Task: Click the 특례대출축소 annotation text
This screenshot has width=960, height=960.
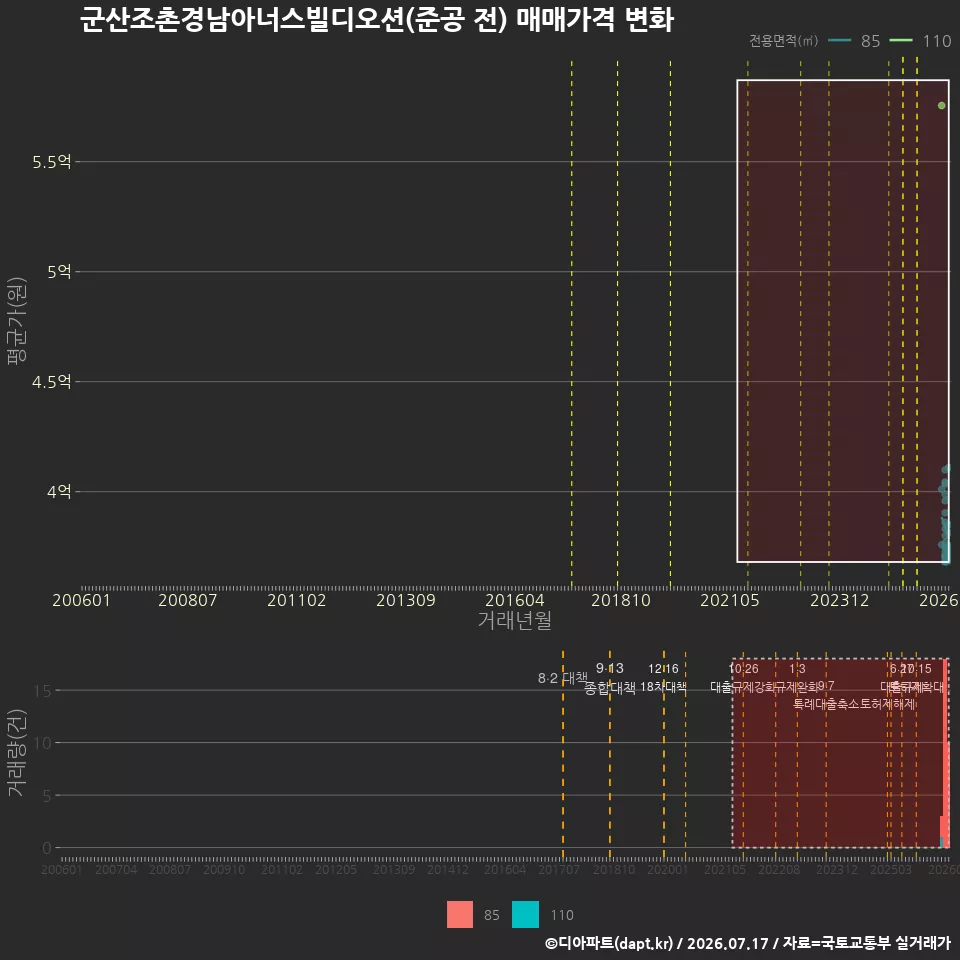Action: pos(827,704)
